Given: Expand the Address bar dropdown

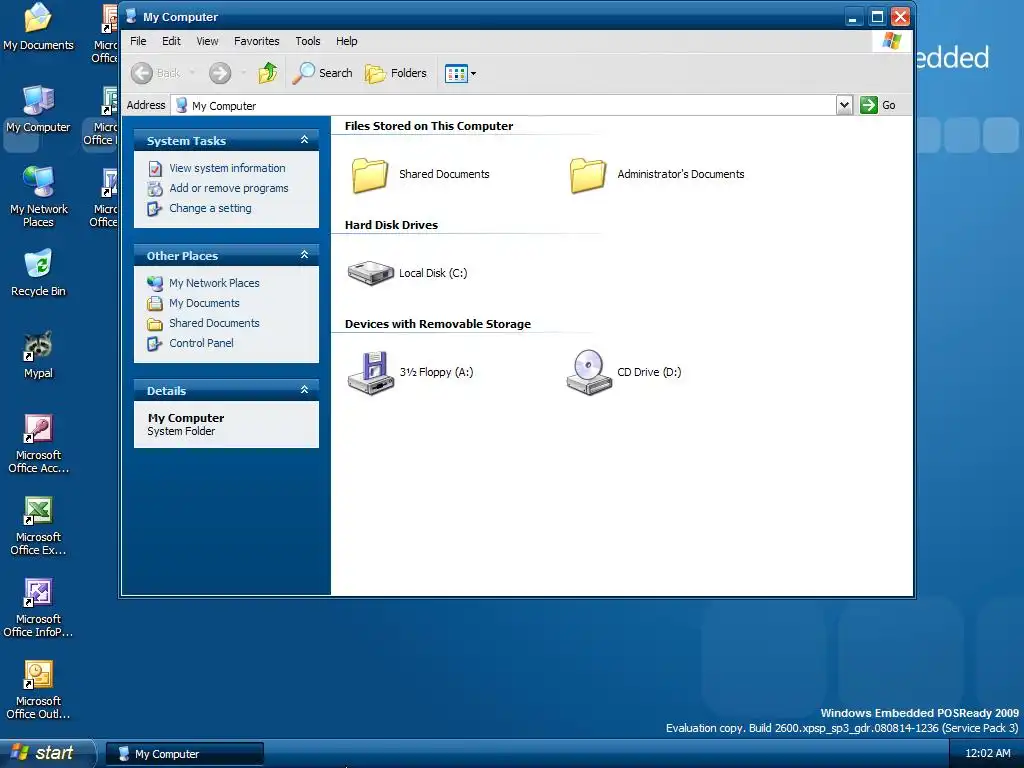Looking at the screenshot, I should [x=844, y=105].
